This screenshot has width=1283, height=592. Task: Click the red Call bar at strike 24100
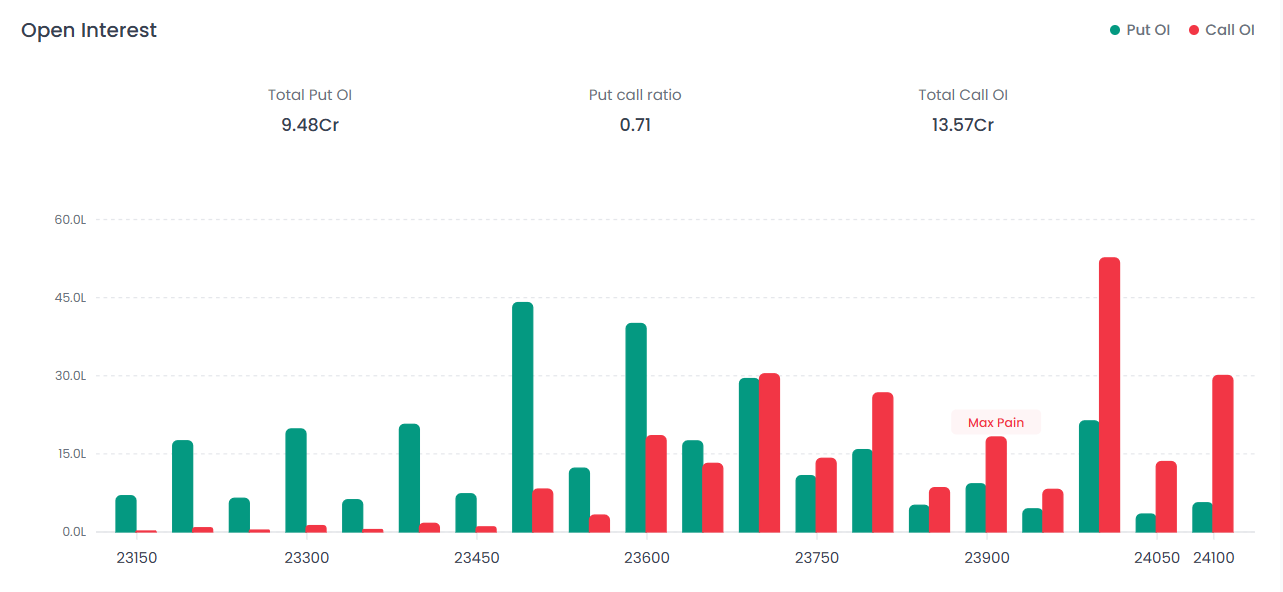[1222, 454]
